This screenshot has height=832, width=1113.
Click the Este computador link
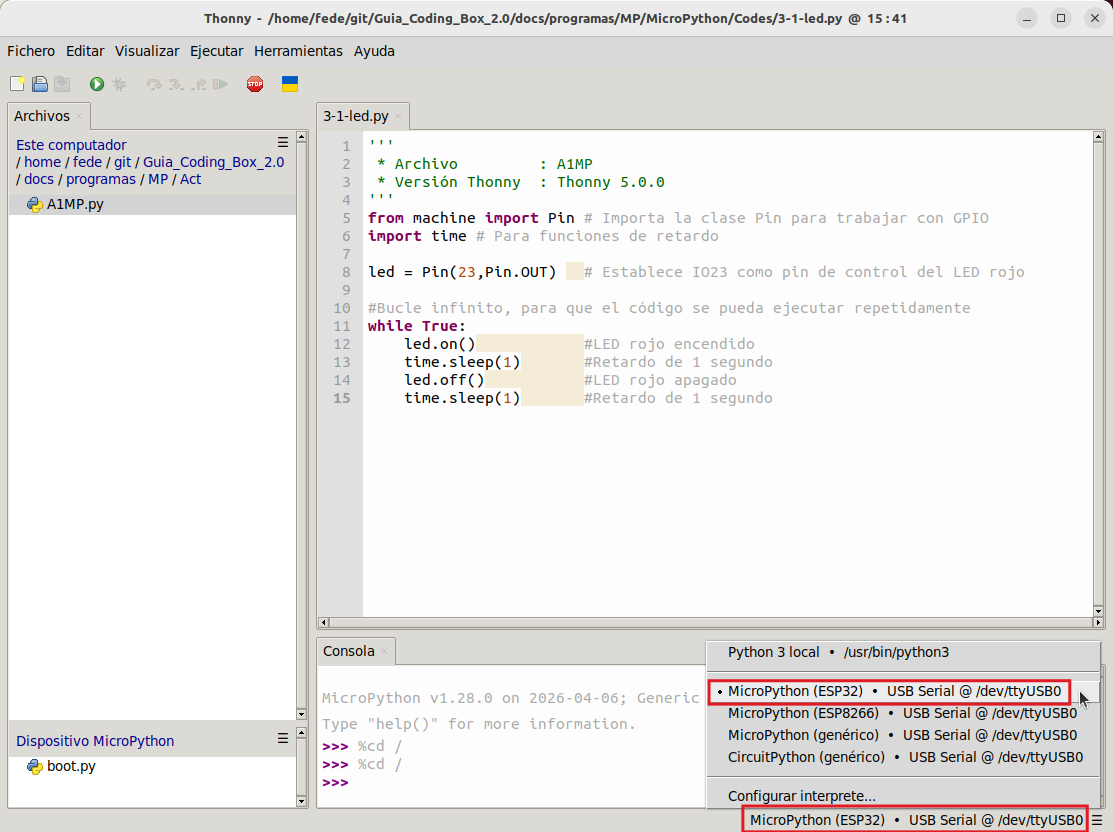point(71,145)
